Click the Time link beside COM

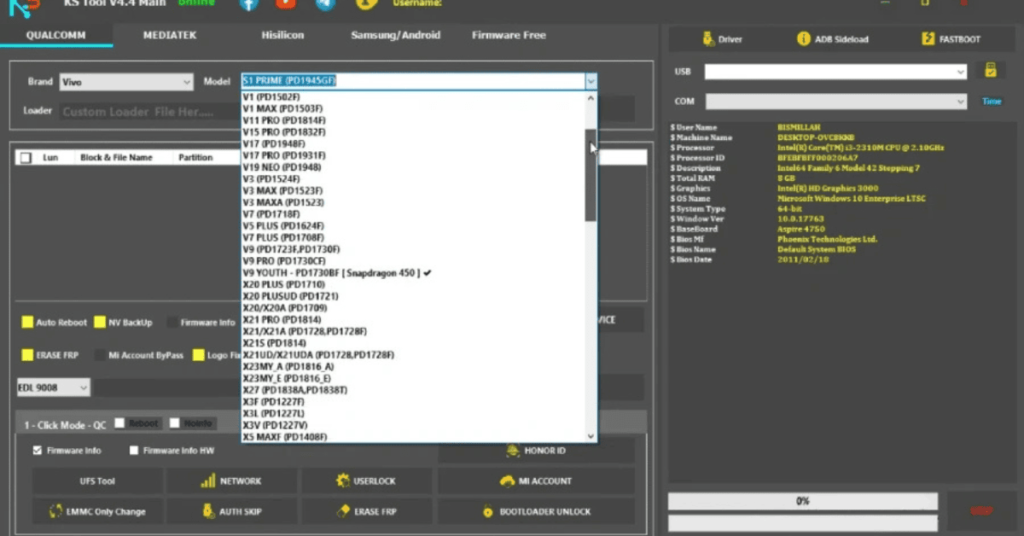(x=991, y=101)
